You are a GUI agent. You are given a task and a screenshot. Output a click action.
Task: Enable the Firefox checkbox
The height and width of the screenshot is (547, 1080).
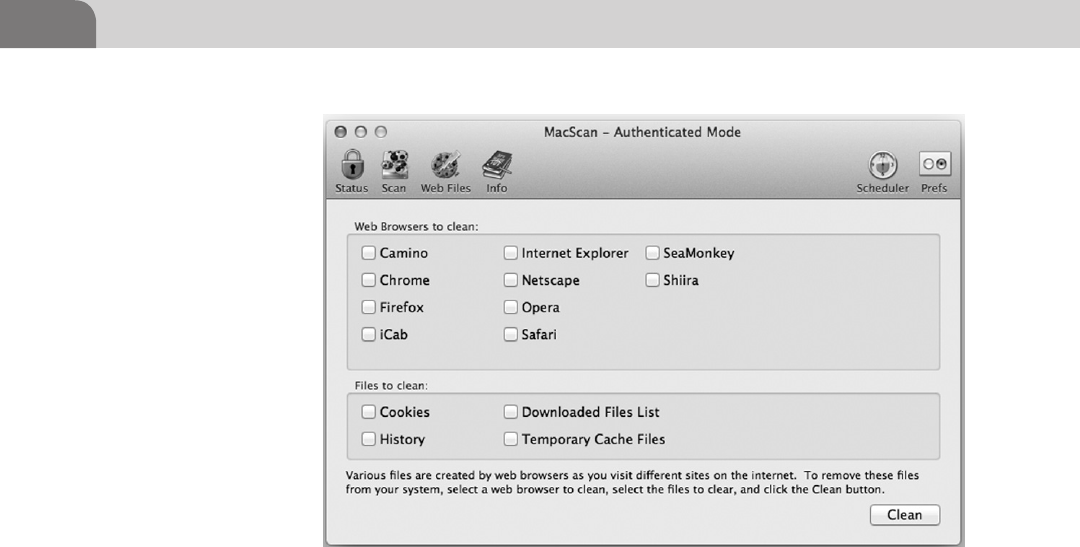[368, 307]
